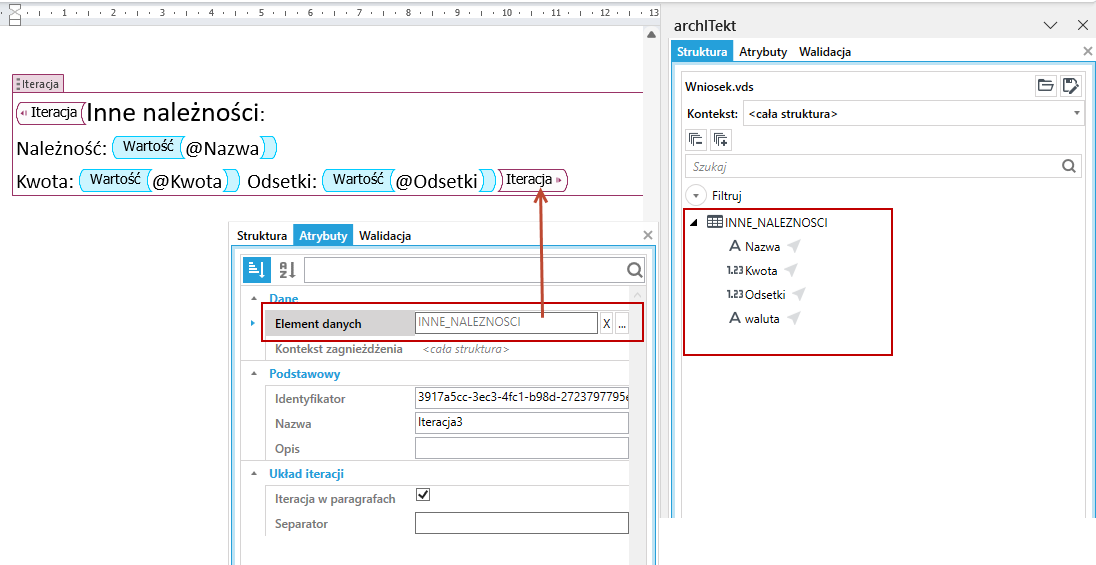Screen dimensions: 1096x565
Task: Switch to Walidacja tab in archITekt panel
Action: 825,52
